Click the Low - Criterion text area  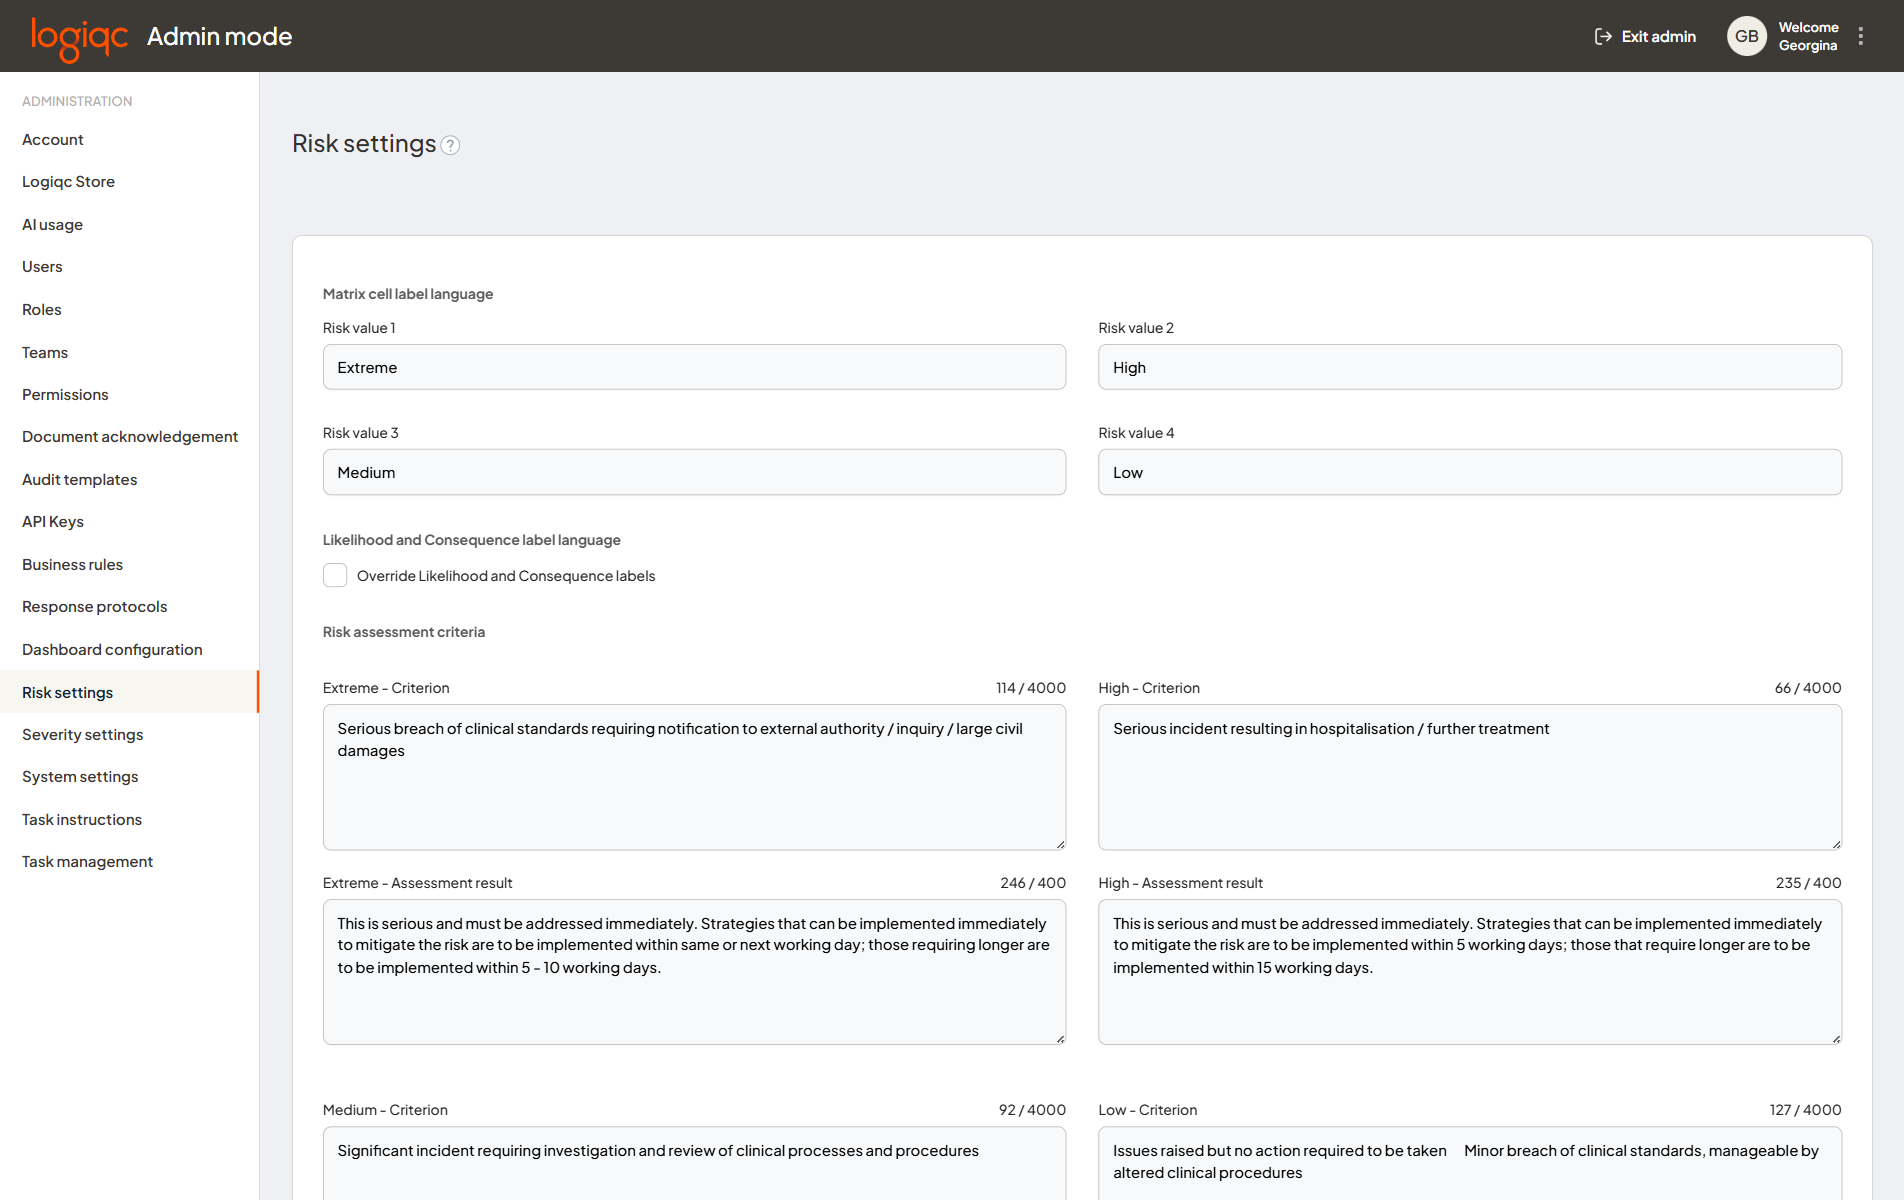point(1469,1163)
